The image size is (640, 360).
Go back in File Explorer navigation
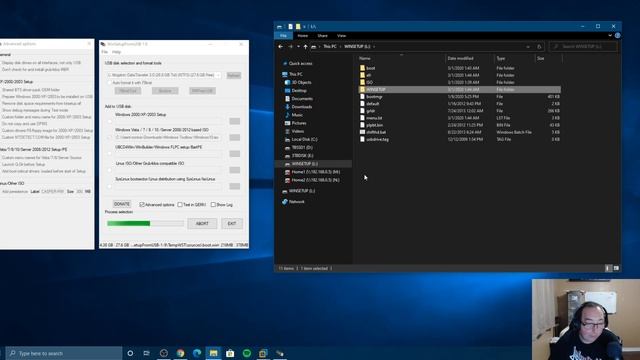pos(280,47)
